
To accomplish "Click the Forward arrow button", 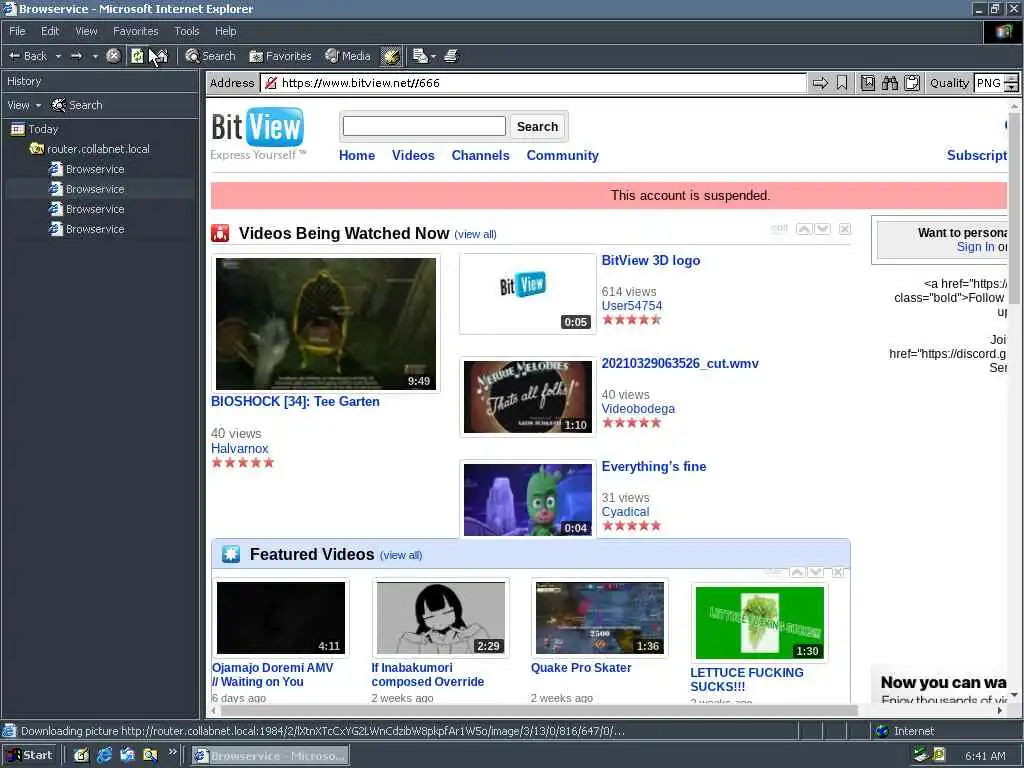I will pyautogui.click(x=76, y=56).
